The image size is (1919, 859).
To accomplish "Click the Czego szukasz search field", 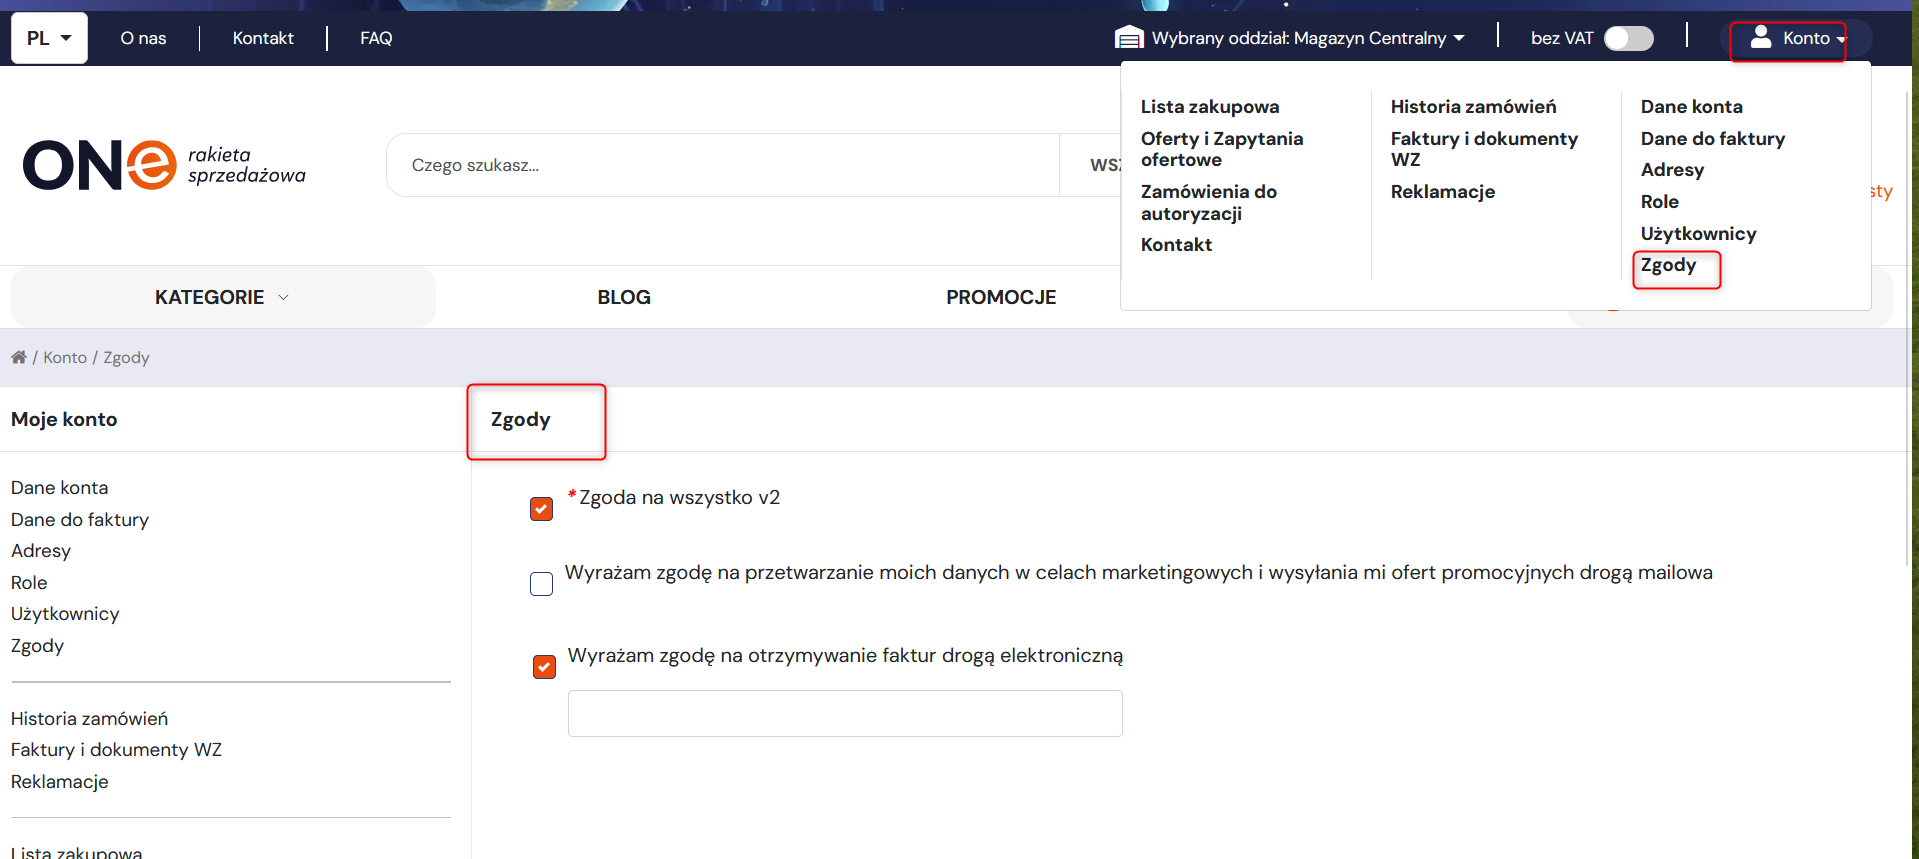I will [722, 165].
